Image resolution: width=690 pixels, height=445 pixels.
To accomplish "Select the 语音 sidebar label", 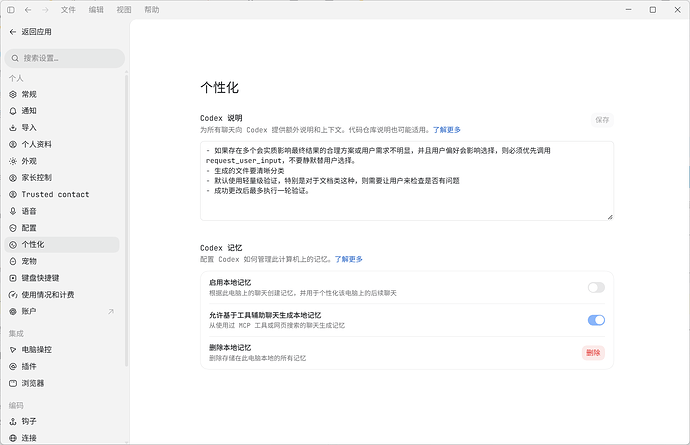I will [x=29, y=211].
